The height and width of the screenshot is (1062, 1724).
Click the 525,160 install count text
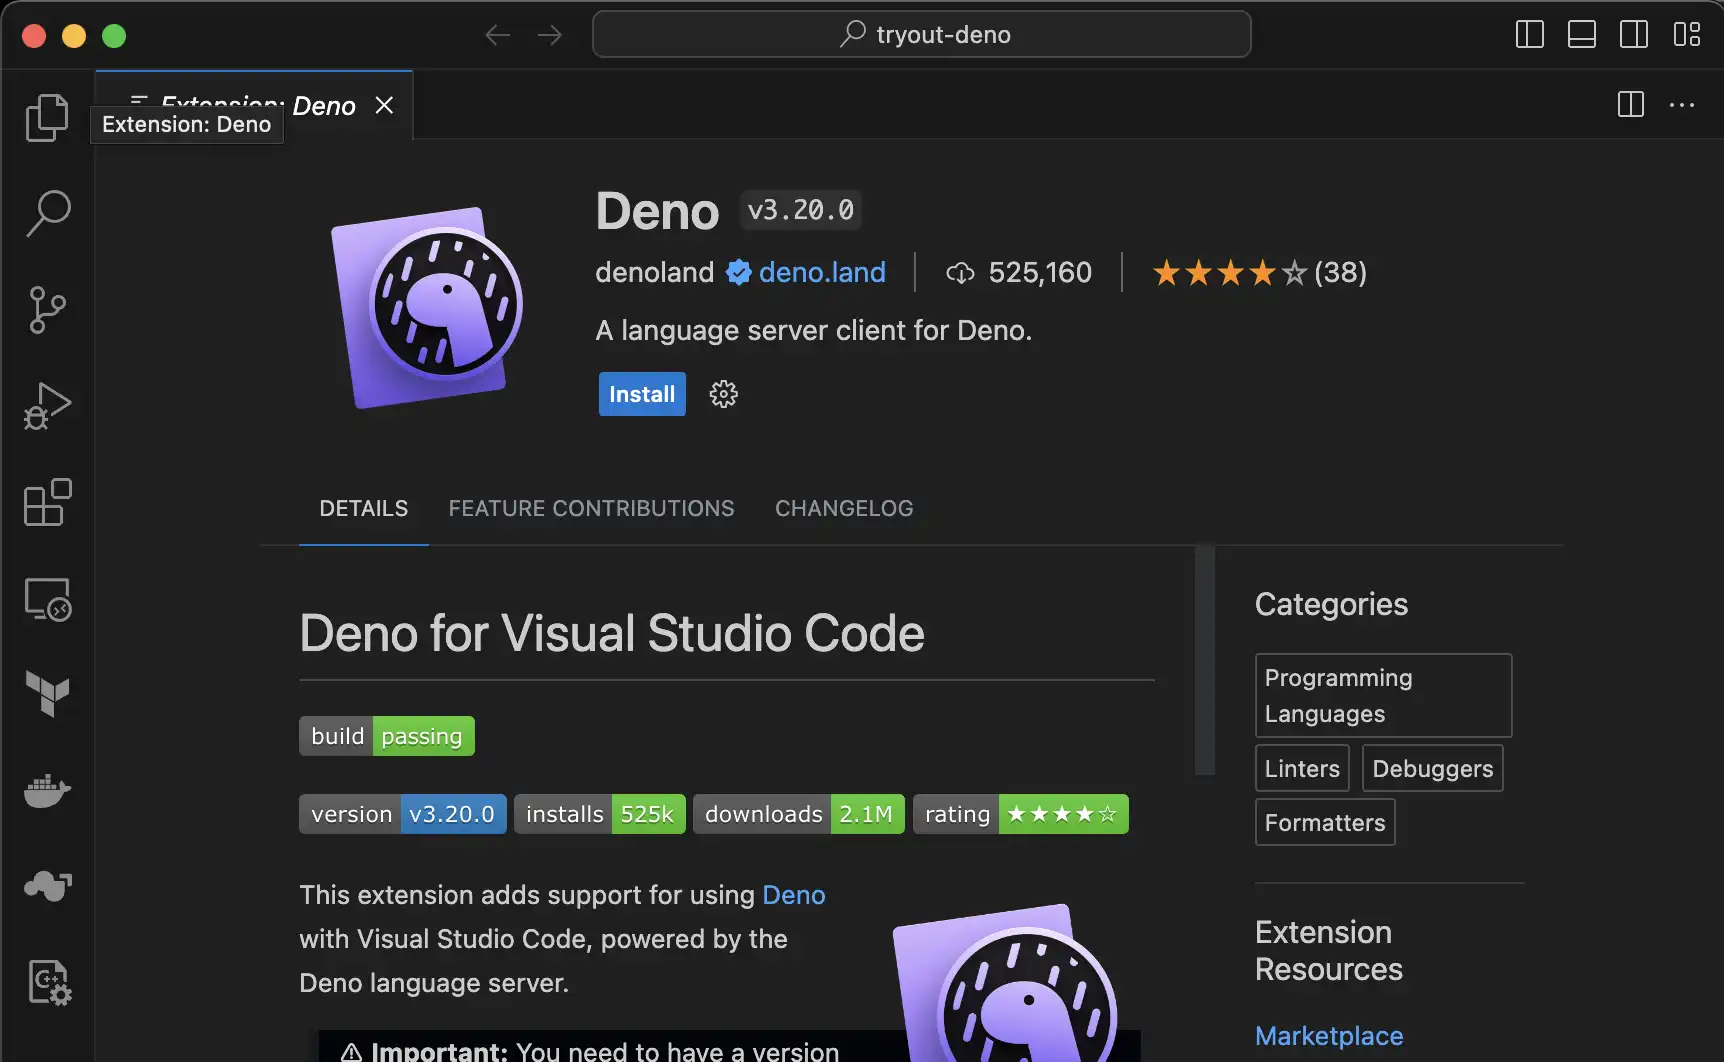click(x=1040, y=272)
